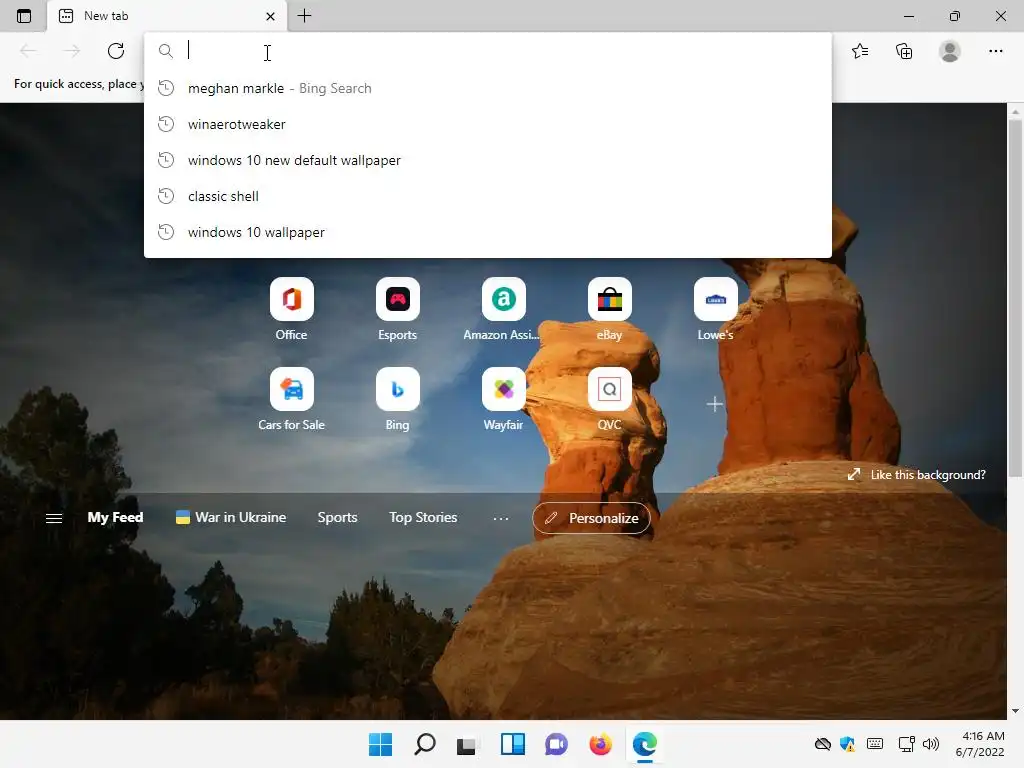This screenshot has width=1024, height=768.
Task: Switch to the My Feed tab
Action: click(x=116, y=517)
